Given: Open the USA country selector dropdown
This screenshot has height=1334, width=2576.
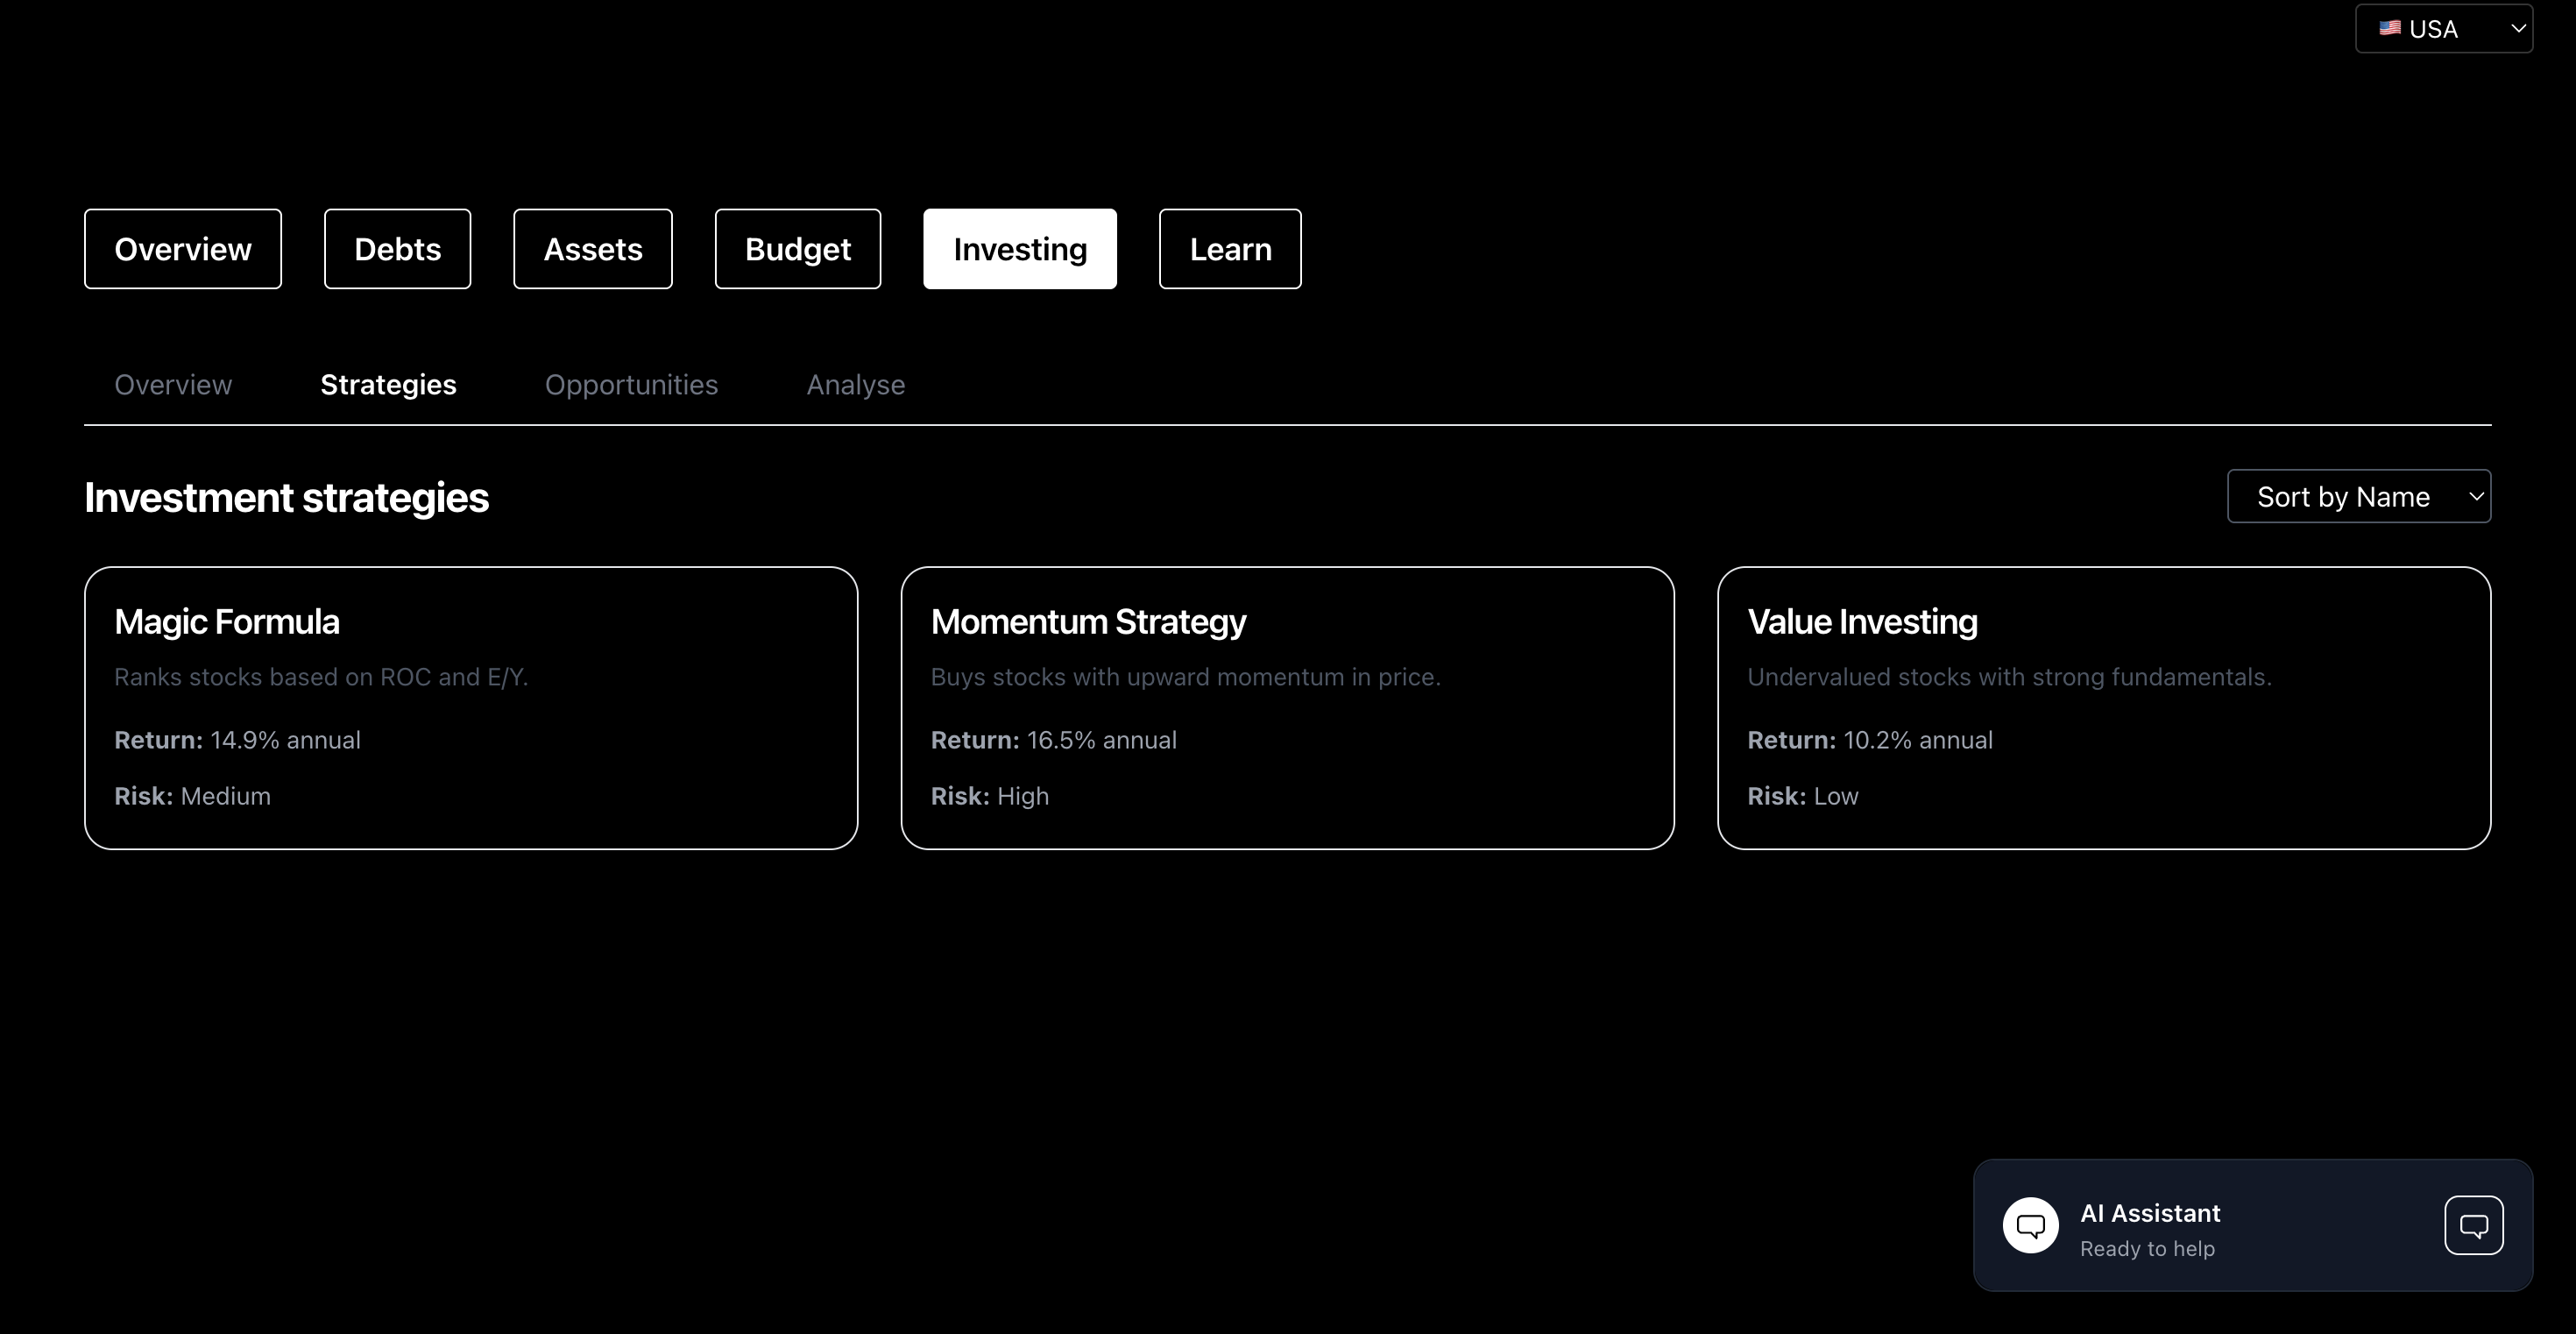Looking at the screenshot, I should pos(2444,29).
